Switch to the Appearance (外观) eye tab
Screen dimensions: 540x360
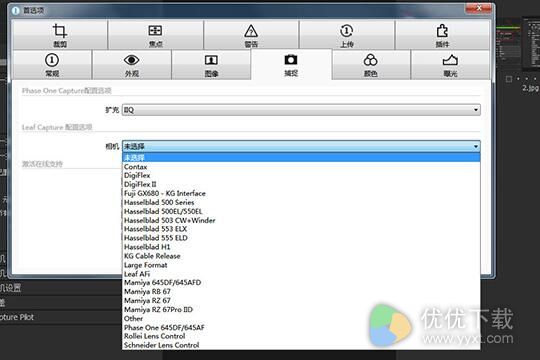pos(132,65)
